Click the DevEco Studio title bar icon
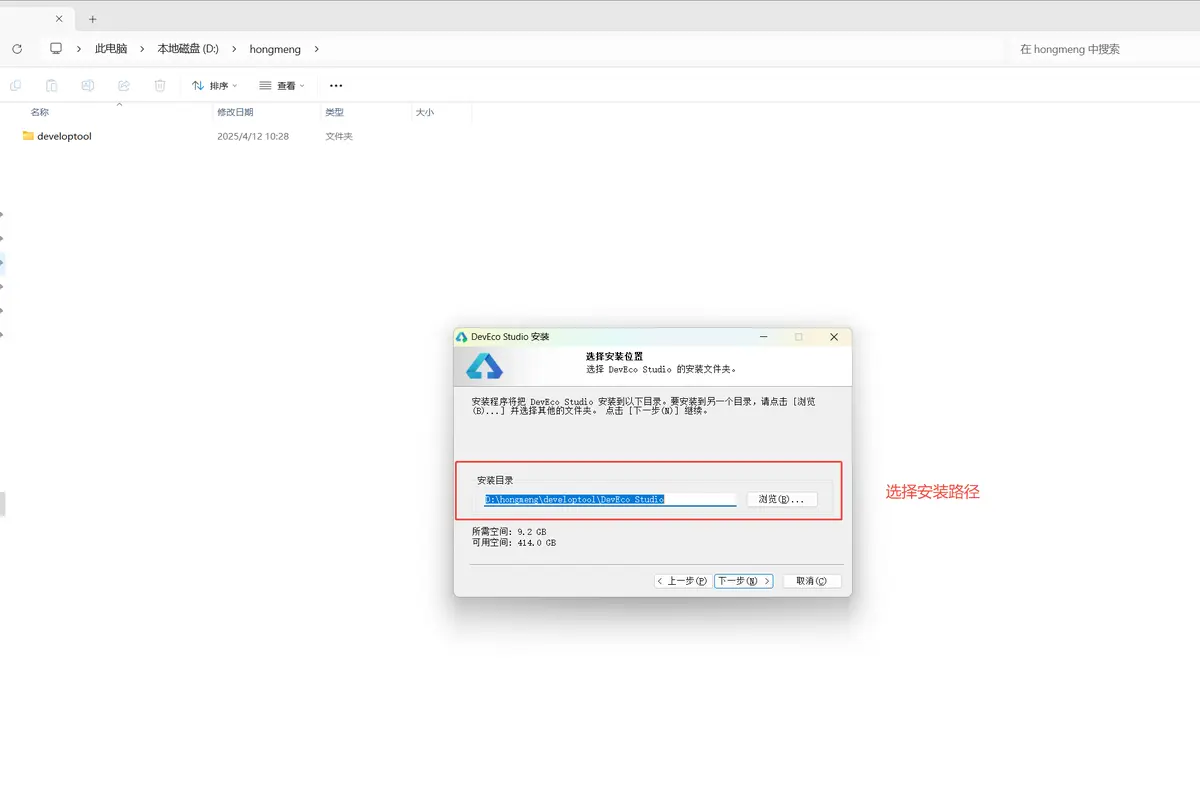 coord(461,337)
